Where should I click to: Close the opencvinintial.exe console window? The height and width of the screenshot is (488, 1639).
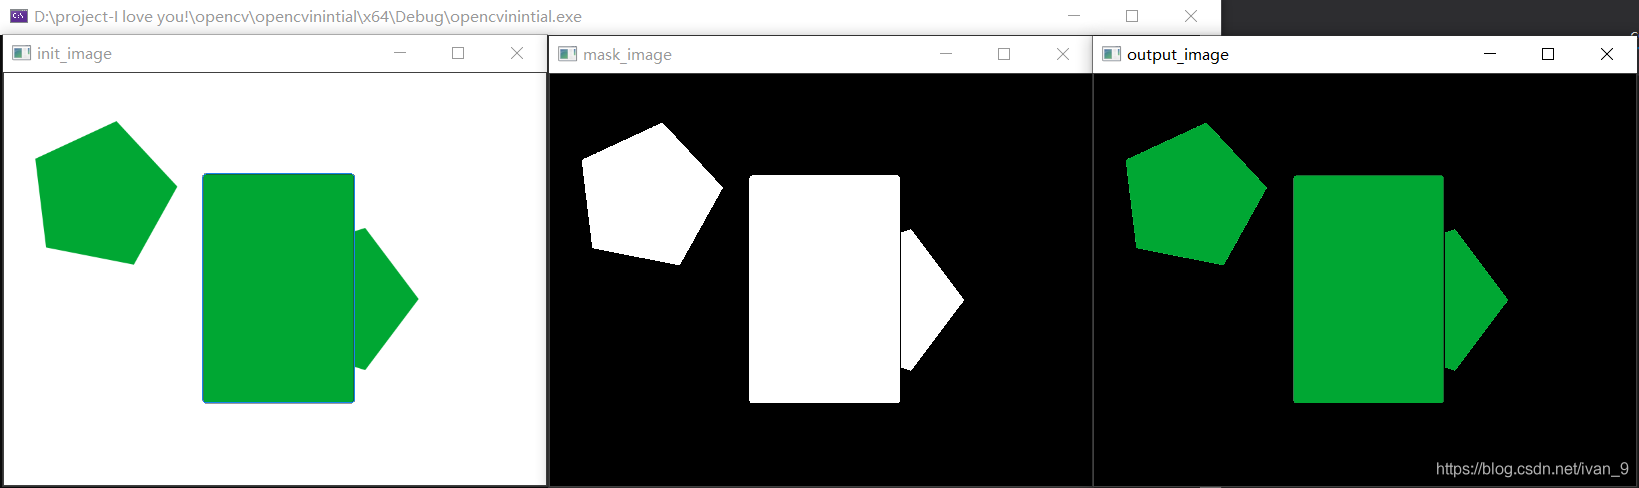coord(1191,16)
